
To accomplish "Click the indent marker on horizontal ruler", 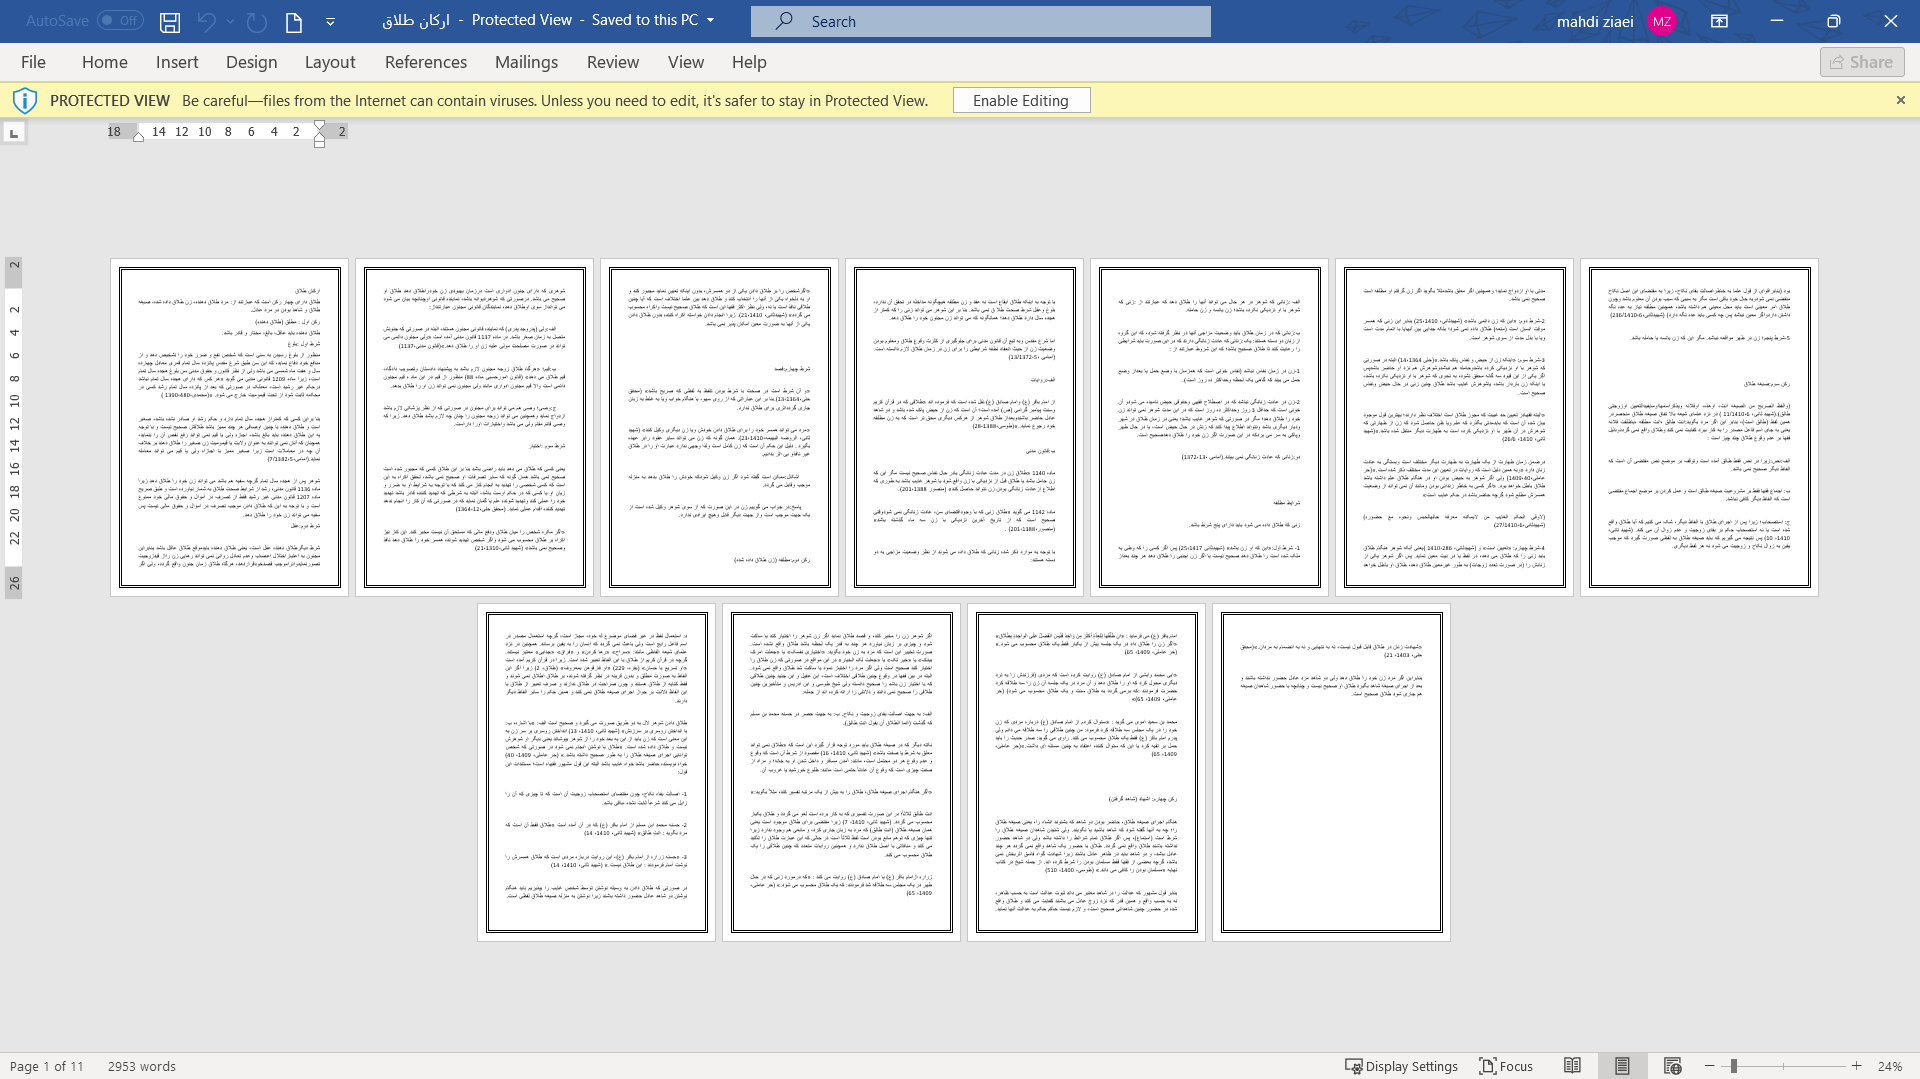I will (x=319, y=134).
